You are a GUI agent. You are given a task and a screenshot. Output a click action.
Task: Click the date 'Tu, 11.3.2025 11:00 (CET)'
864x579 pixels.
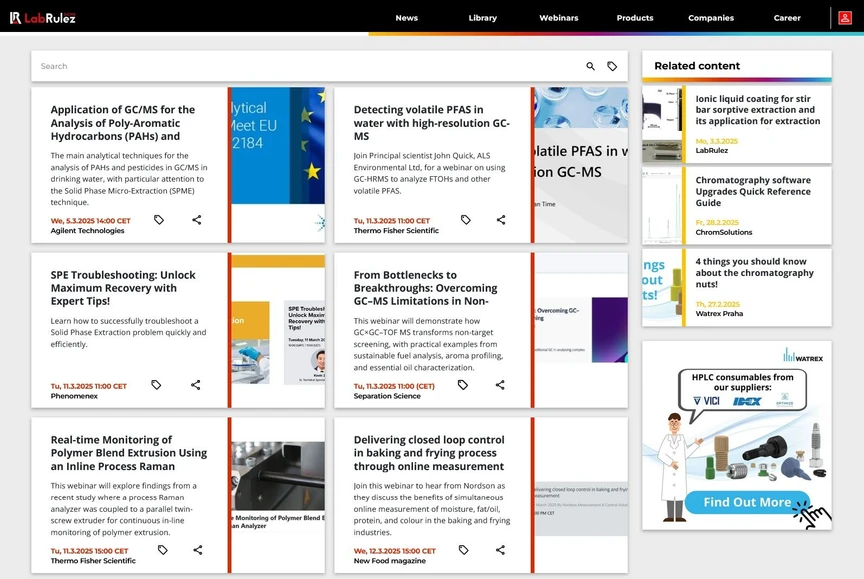pyautogui.click(x=394, y=386)
